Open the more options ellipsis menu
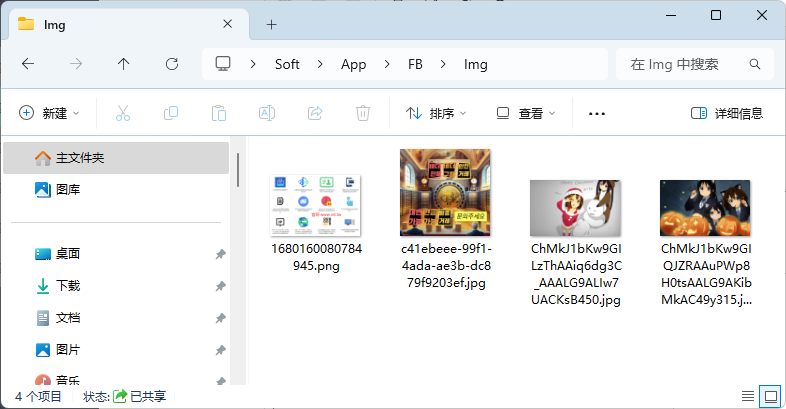This screenshot has height=409, width=786. point(597,114)
